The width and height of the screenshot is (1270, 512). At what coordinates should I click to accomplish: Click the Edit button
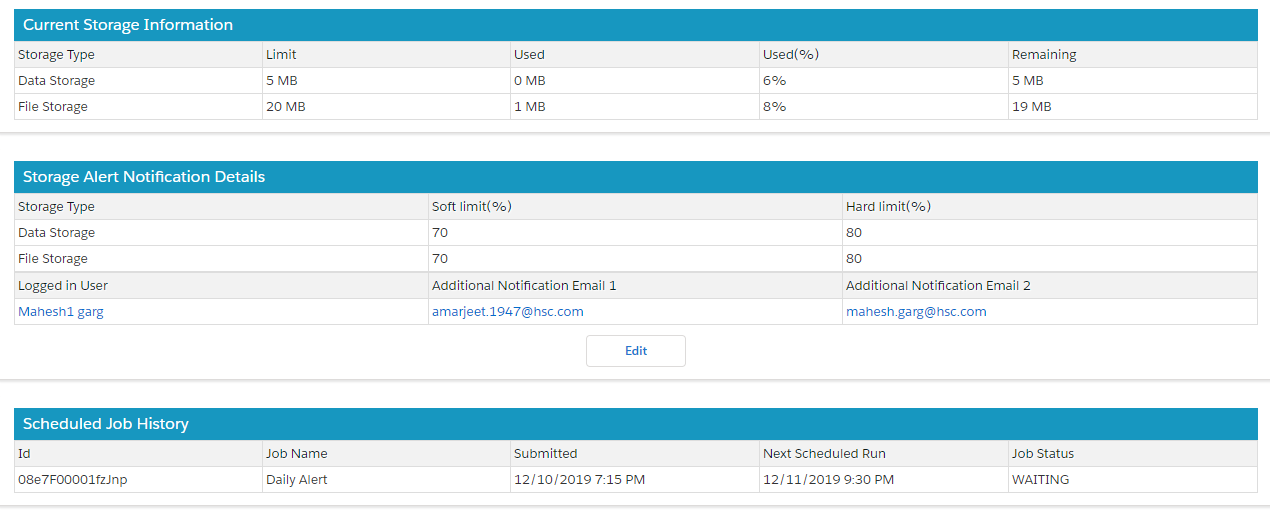(x=635, y=351)
